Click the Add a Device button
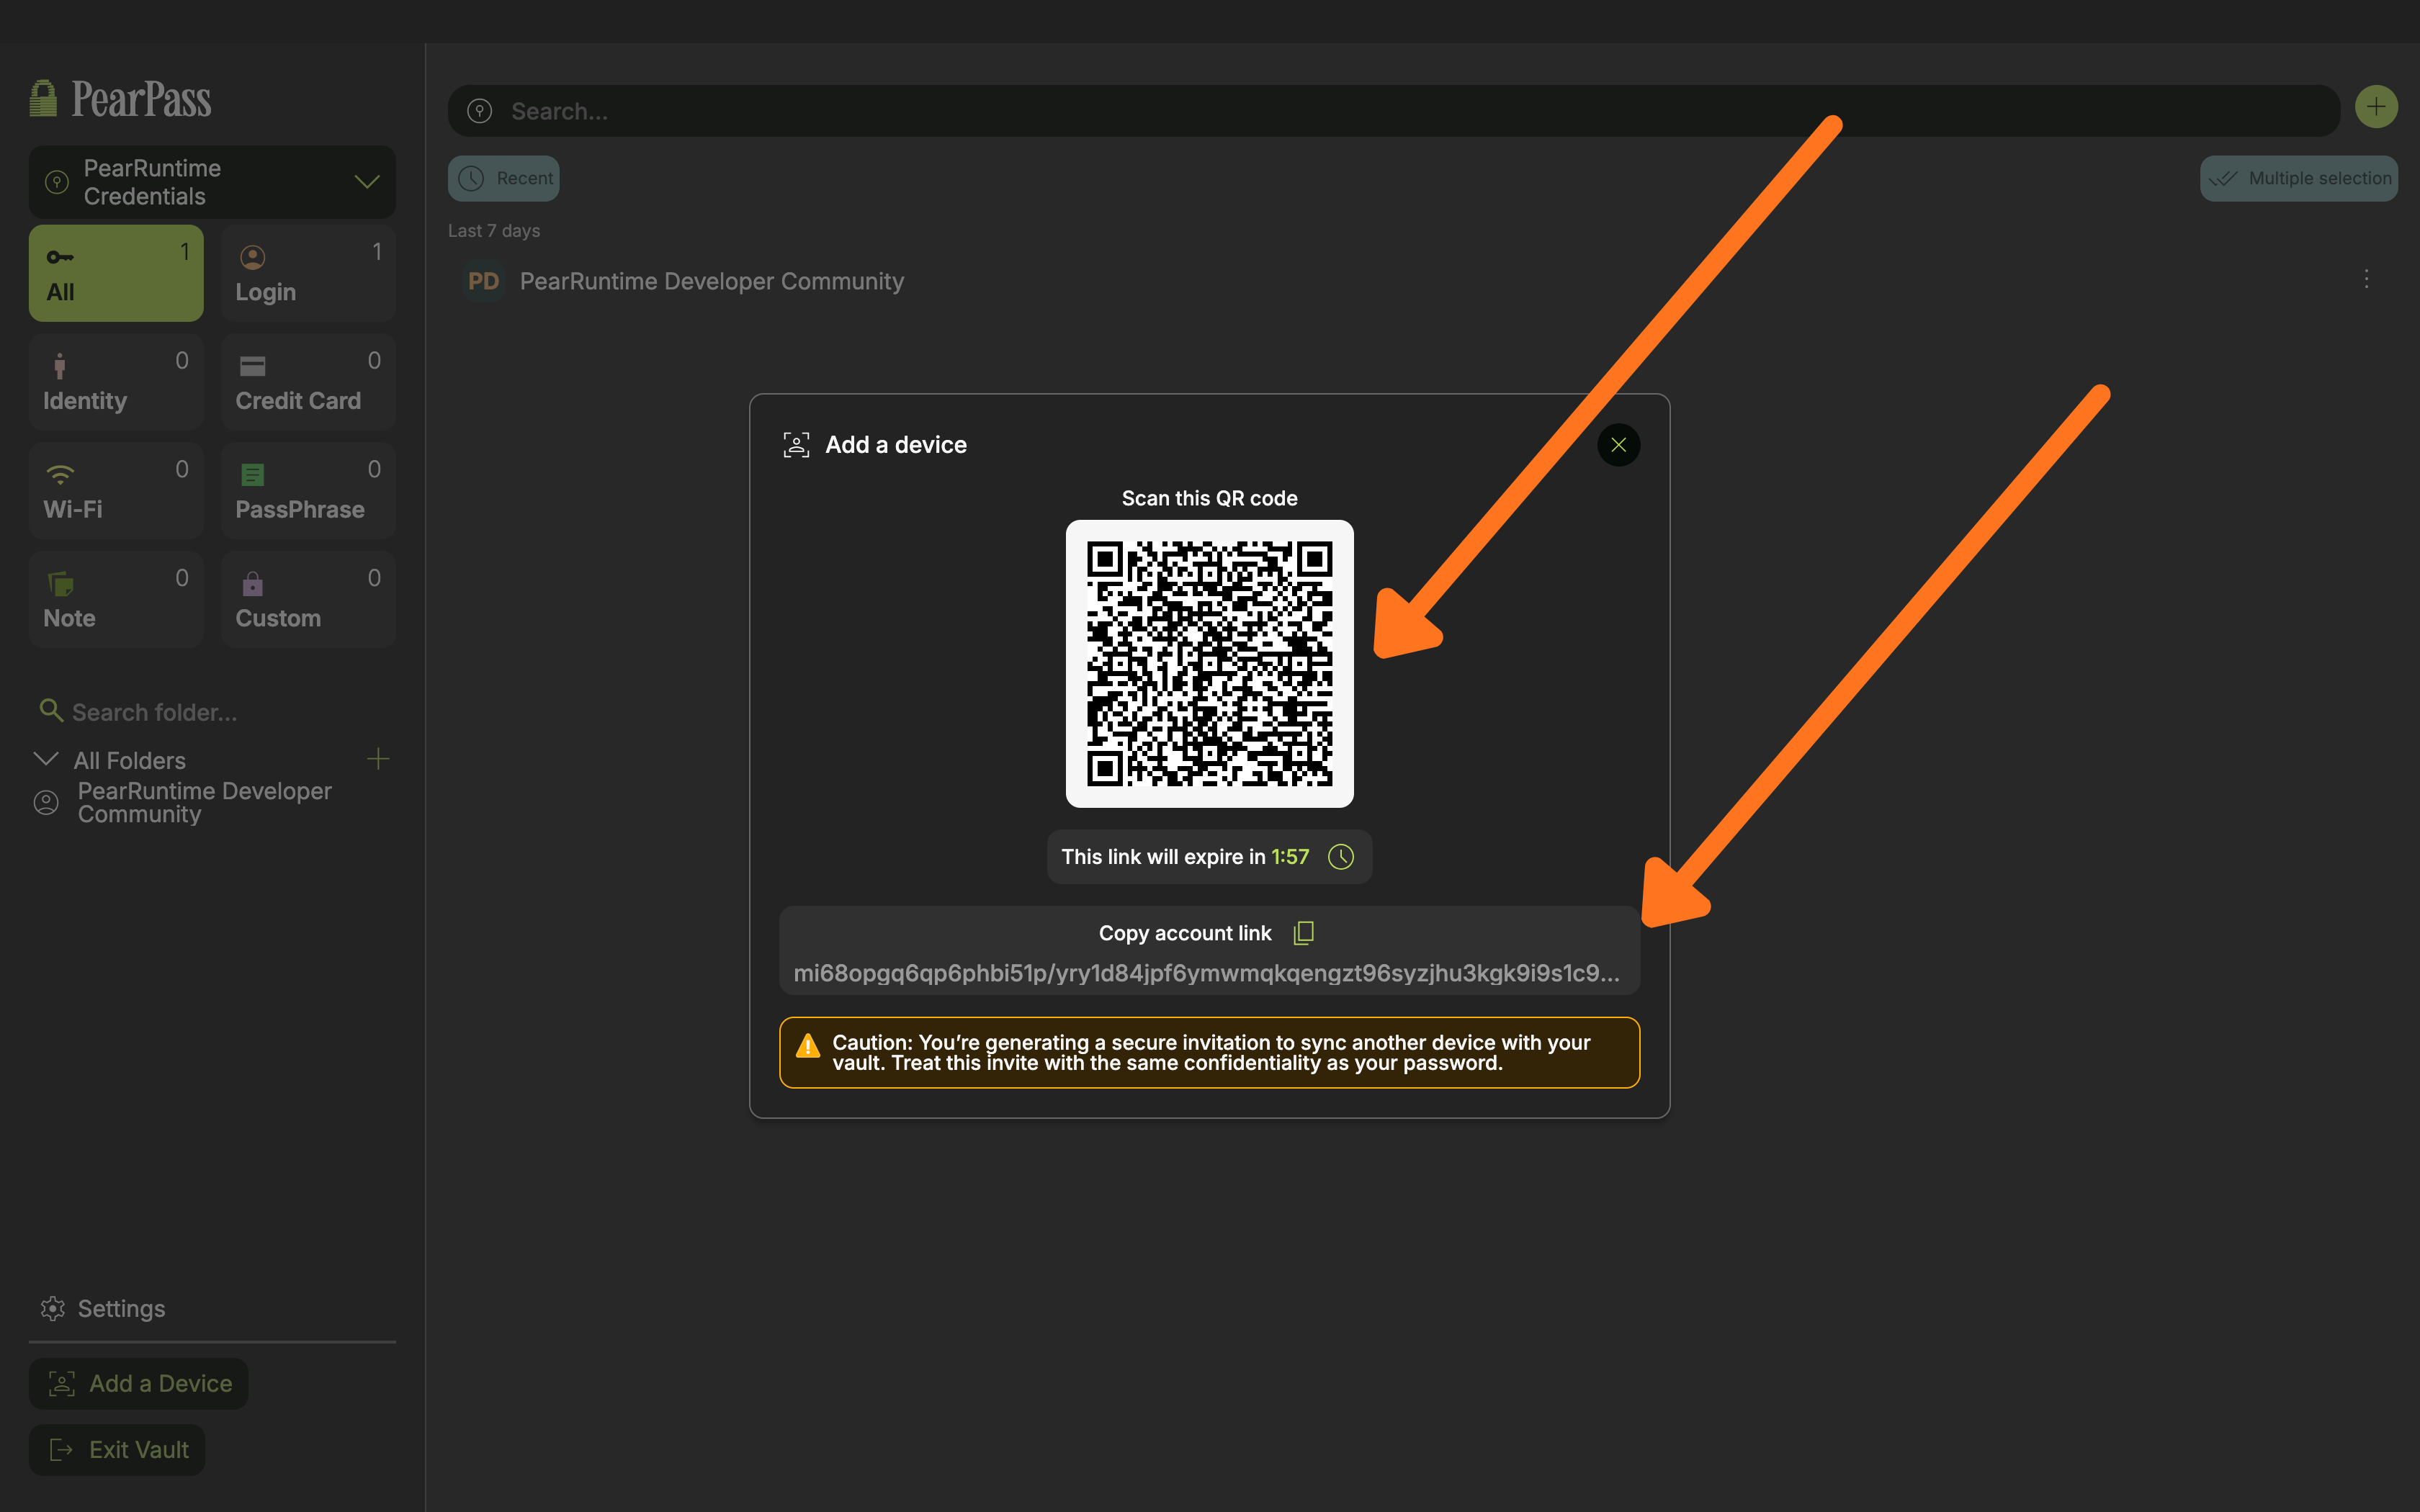The height and width of the screenshot is (1512, 2420). coord(139,1383)
